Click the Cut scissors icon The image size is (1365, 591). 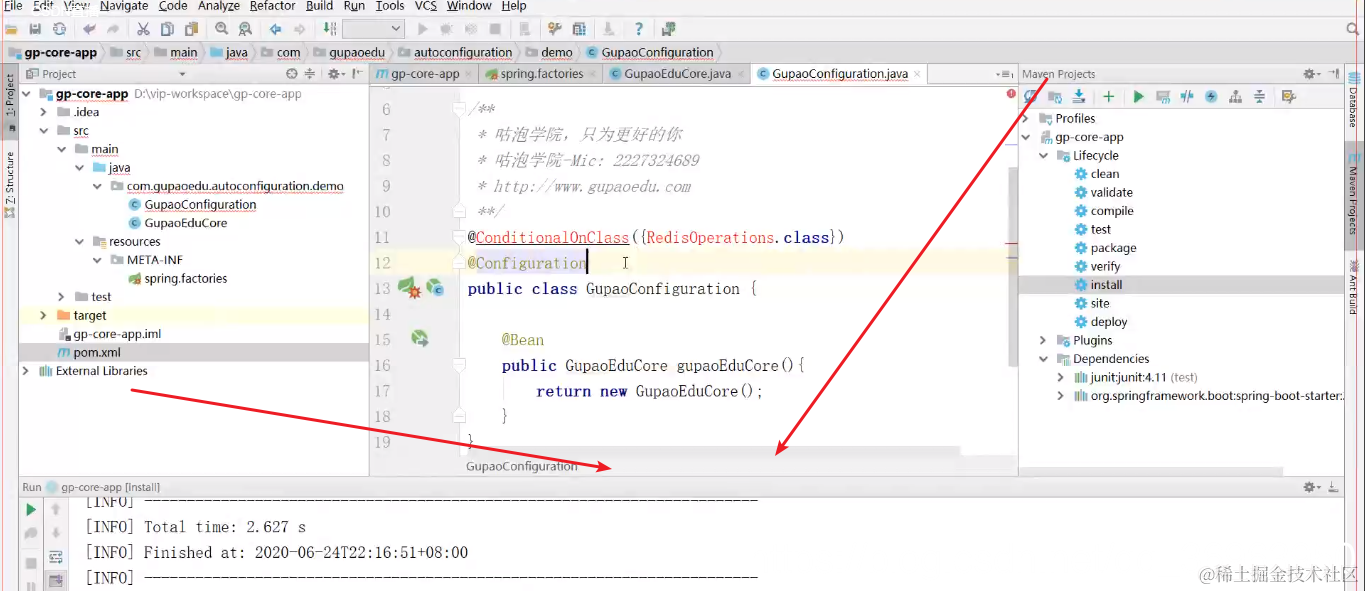coord(143,29)
